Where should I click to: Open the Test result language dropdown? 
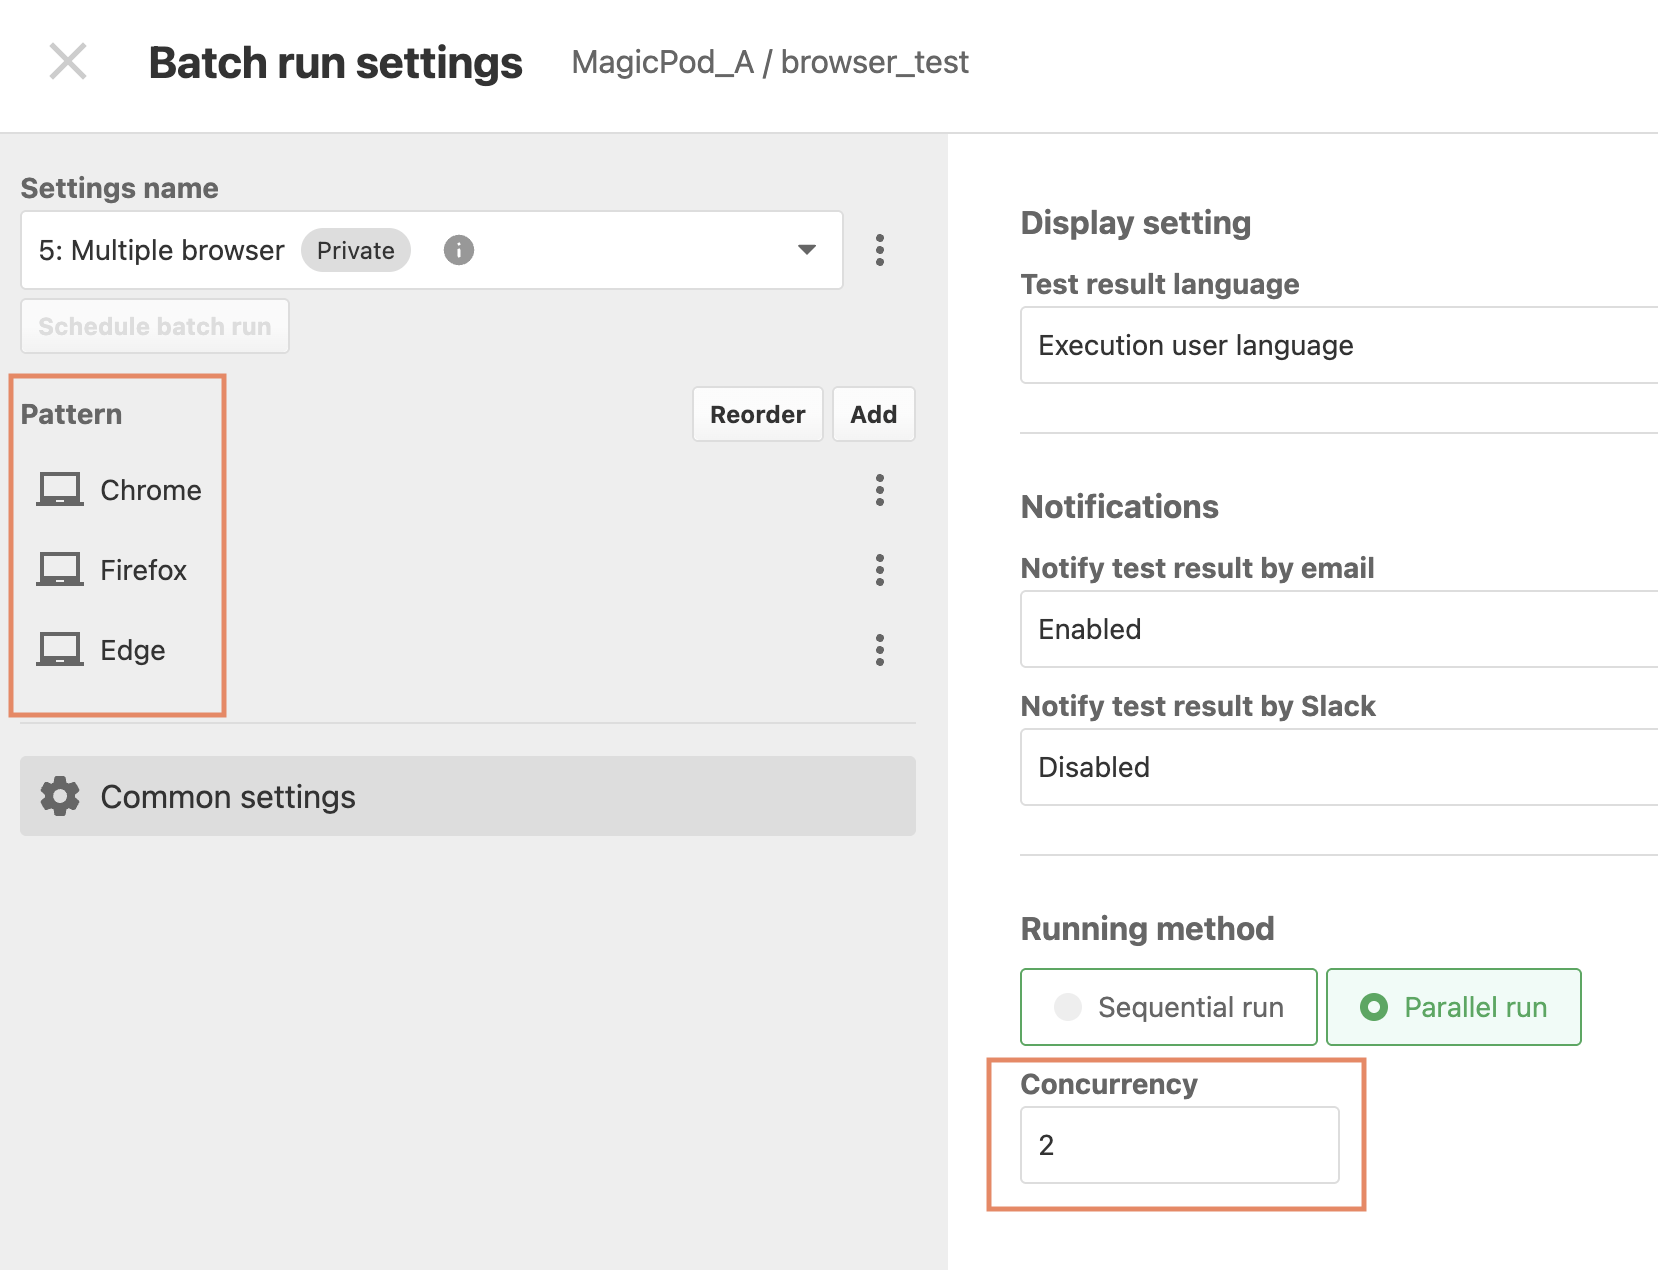pos(1339,345)
